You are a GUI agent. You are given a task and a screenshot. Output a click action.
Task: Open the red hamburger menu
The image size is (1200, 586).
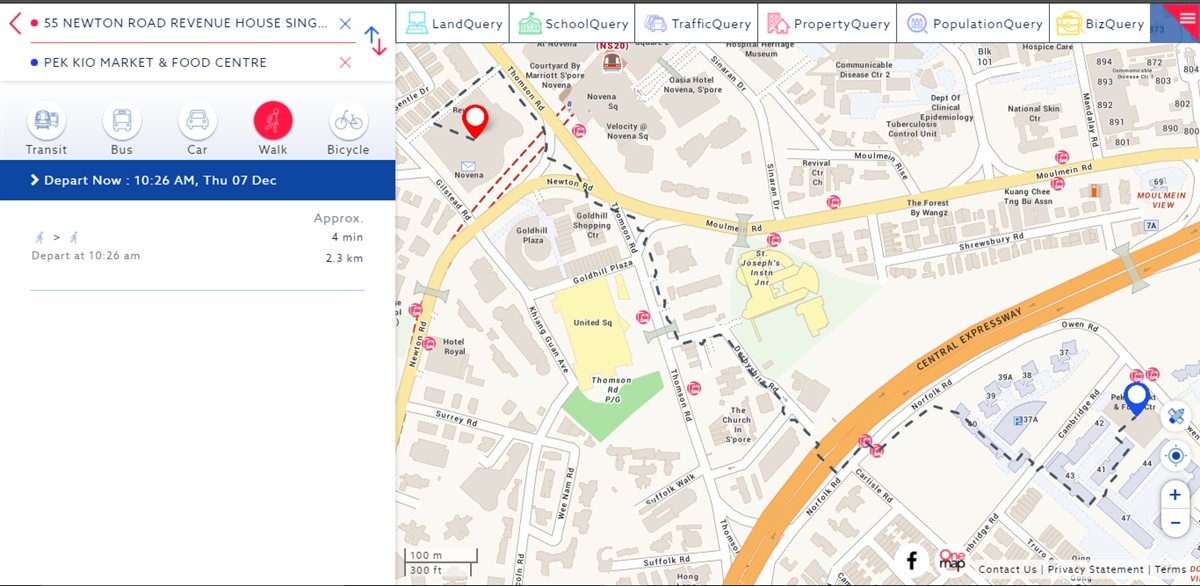(1186, 17)
